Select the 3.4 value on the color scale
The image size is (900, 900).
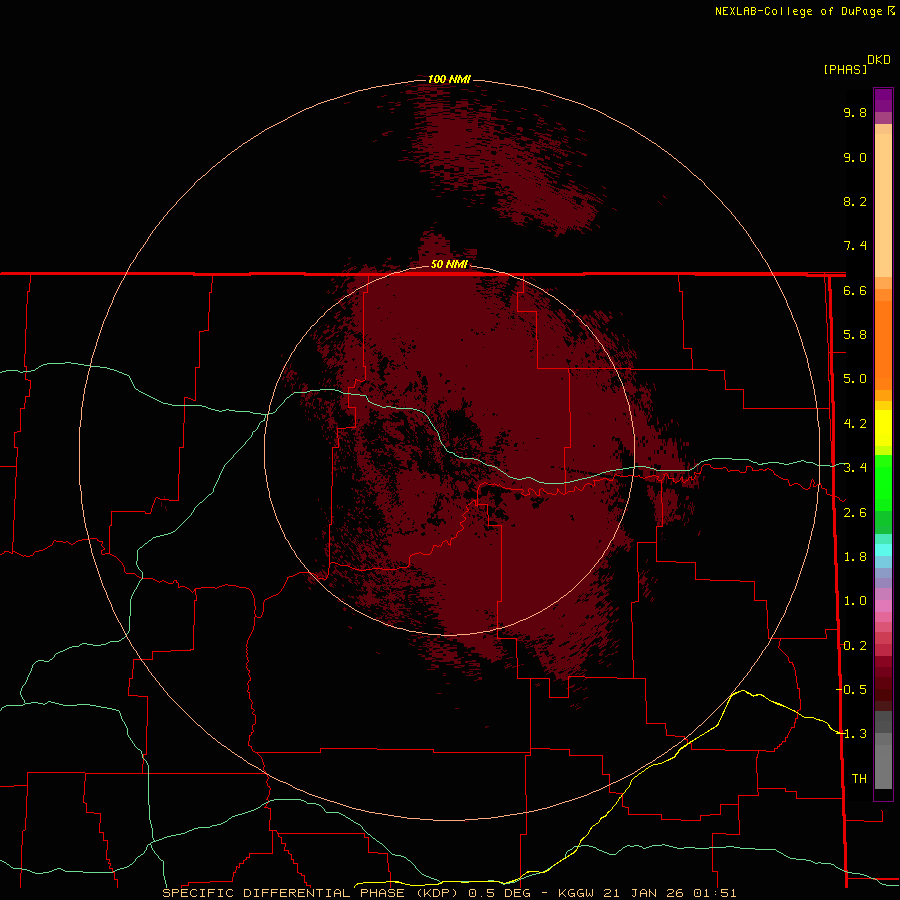point(855,468)
